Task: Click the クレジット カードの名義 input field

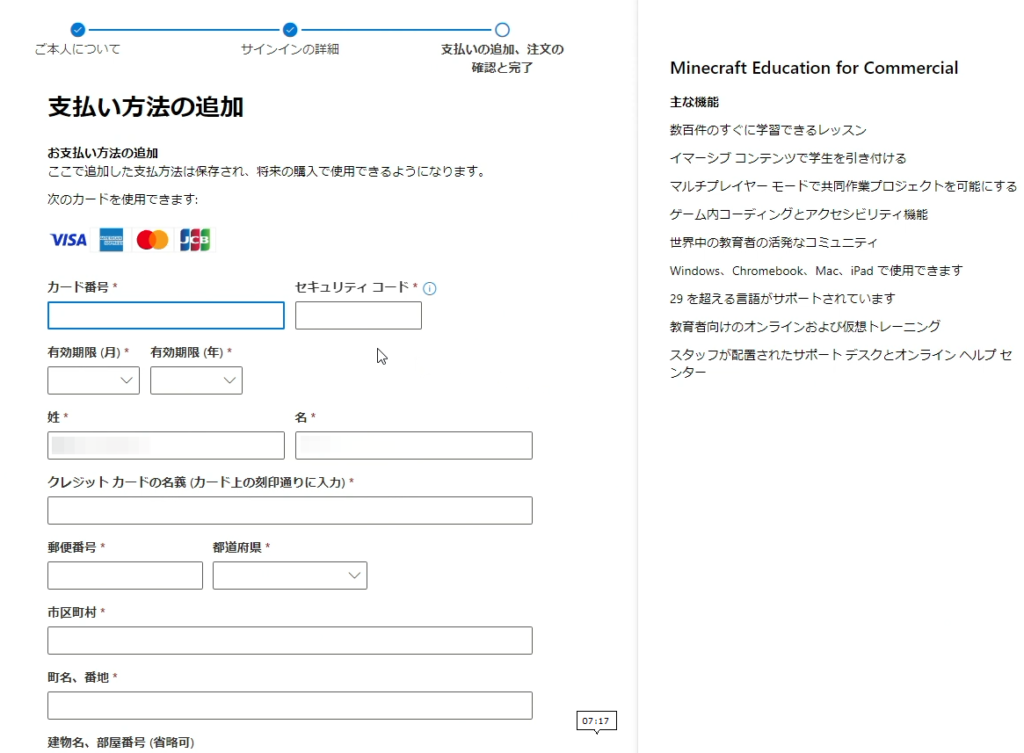Action: pos(289,511)
